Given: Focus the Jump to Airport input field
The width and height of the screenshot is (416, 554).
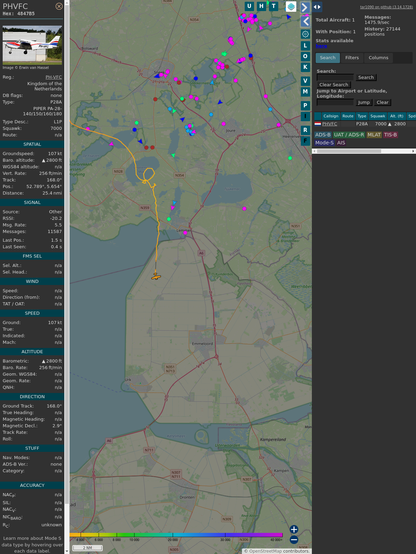Looking at the screenshot, I should 335,102.
